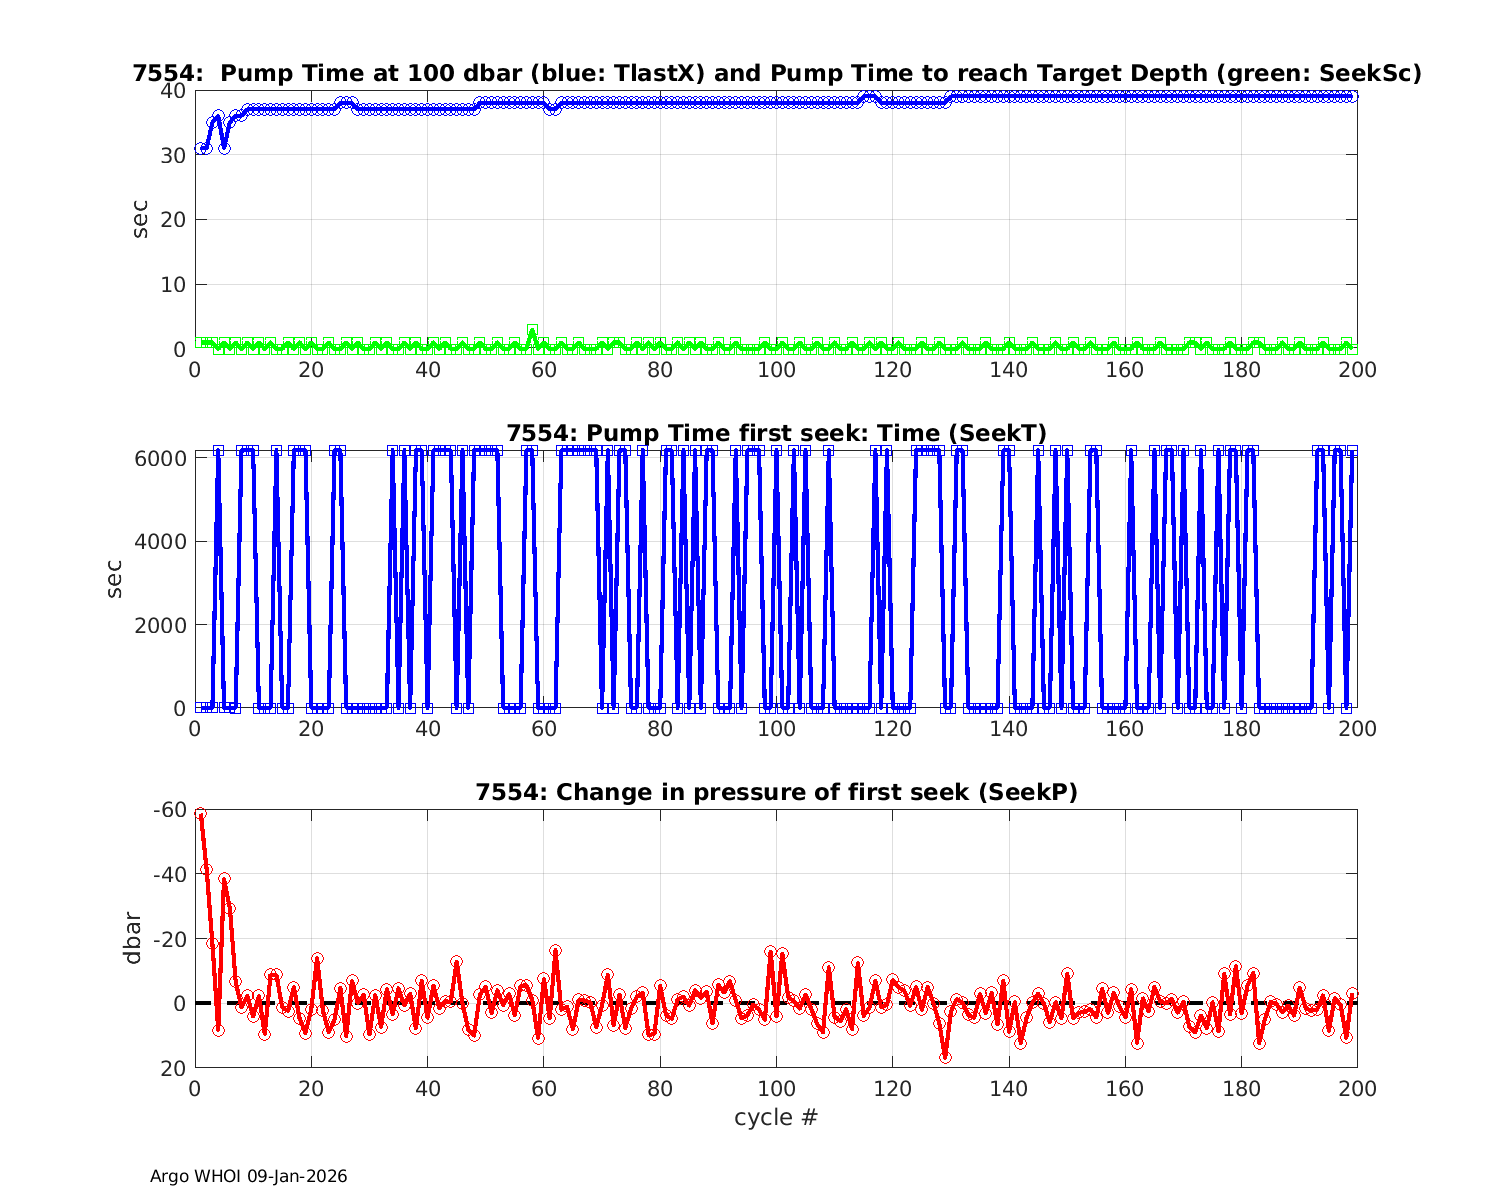Click the '-60' y-axis tick in the bottom plot
This screenshot has width=1500, height=1200.
169,809
